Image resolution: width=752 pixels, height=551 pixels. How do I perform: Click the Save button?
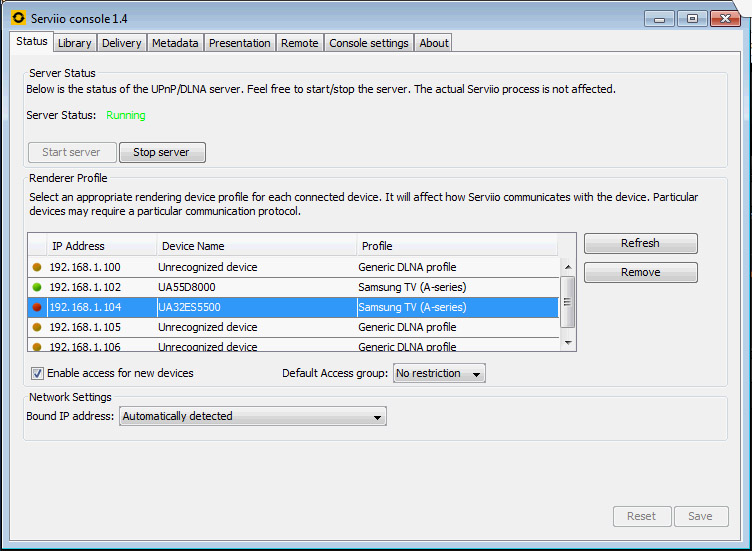click(x=701, y=516)
